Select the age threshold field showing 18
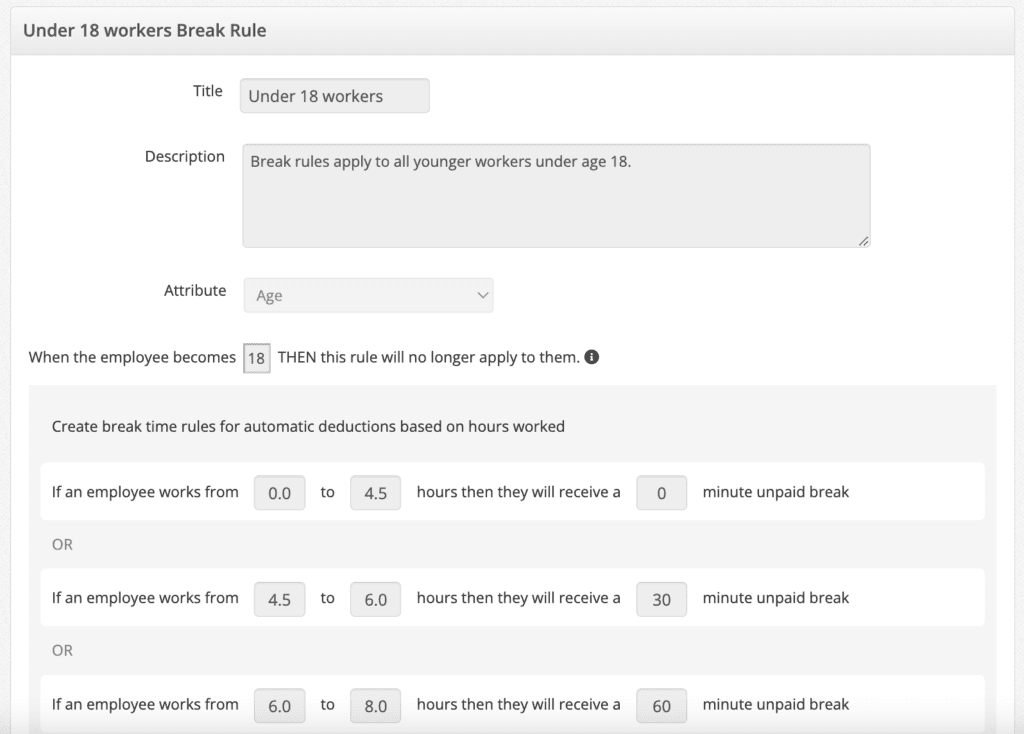 (257, 358)
